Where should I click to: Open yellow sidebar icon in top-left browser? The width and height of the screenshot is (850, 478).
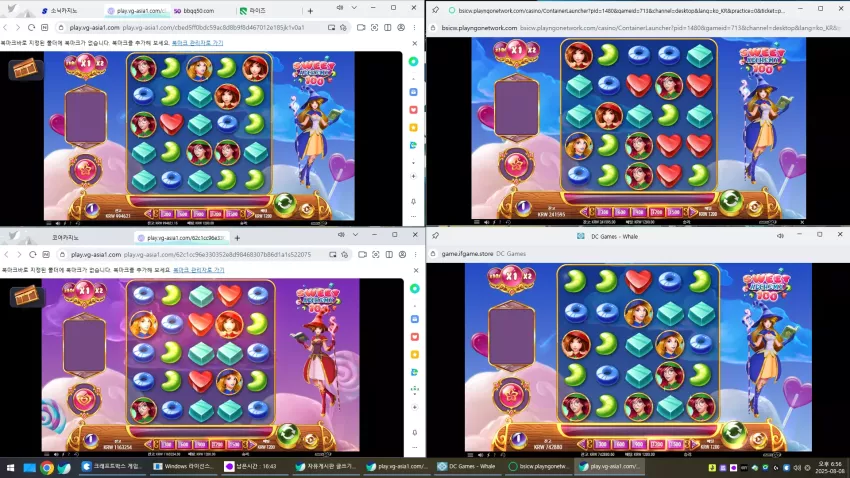coord(413,127)
